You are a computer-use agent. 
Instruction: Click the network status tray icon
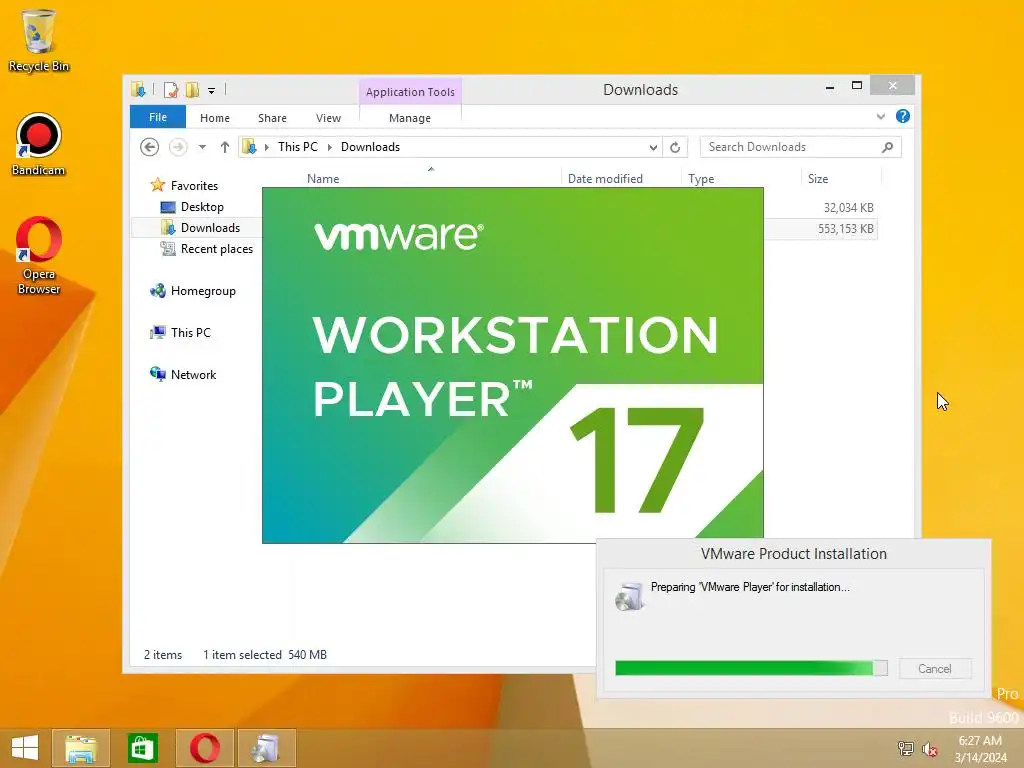pyautogui.click(x=905, y=748)
